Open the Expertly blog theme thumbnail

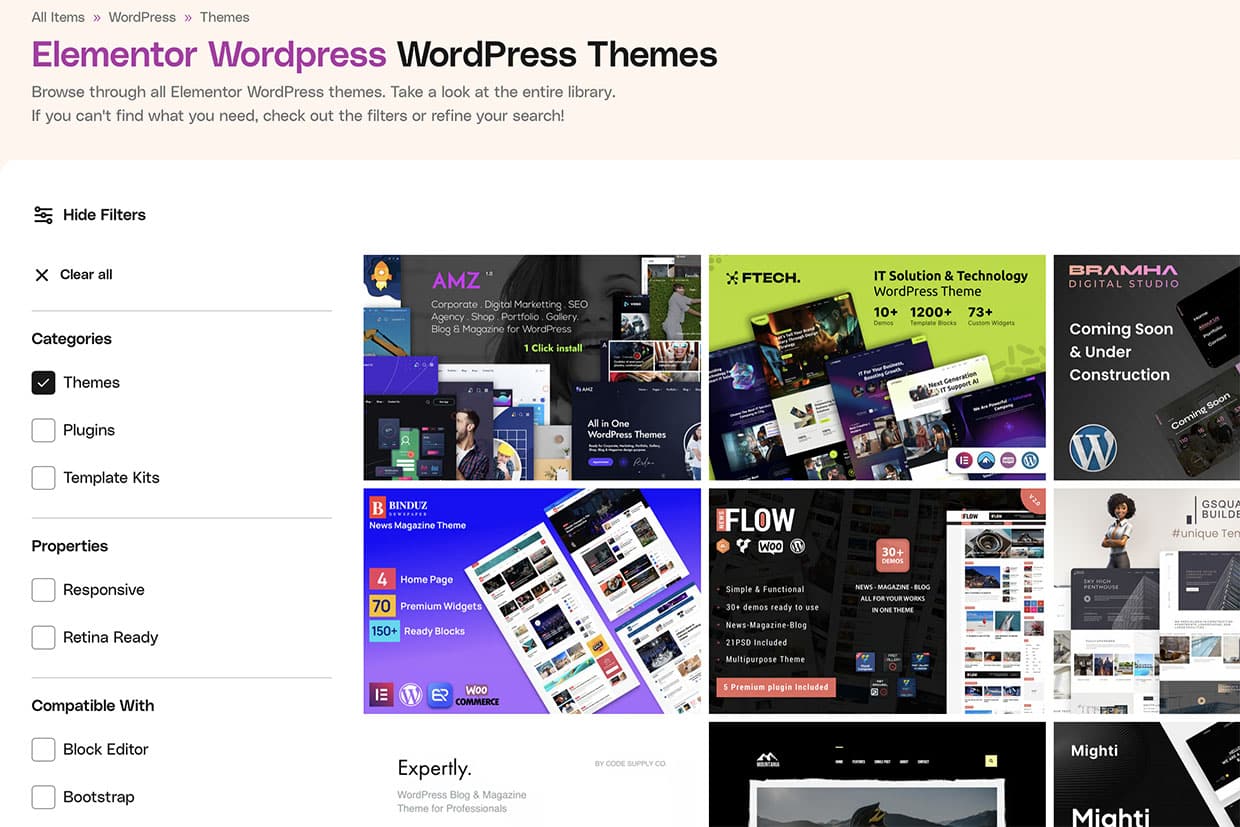click(x=532, y=775)
